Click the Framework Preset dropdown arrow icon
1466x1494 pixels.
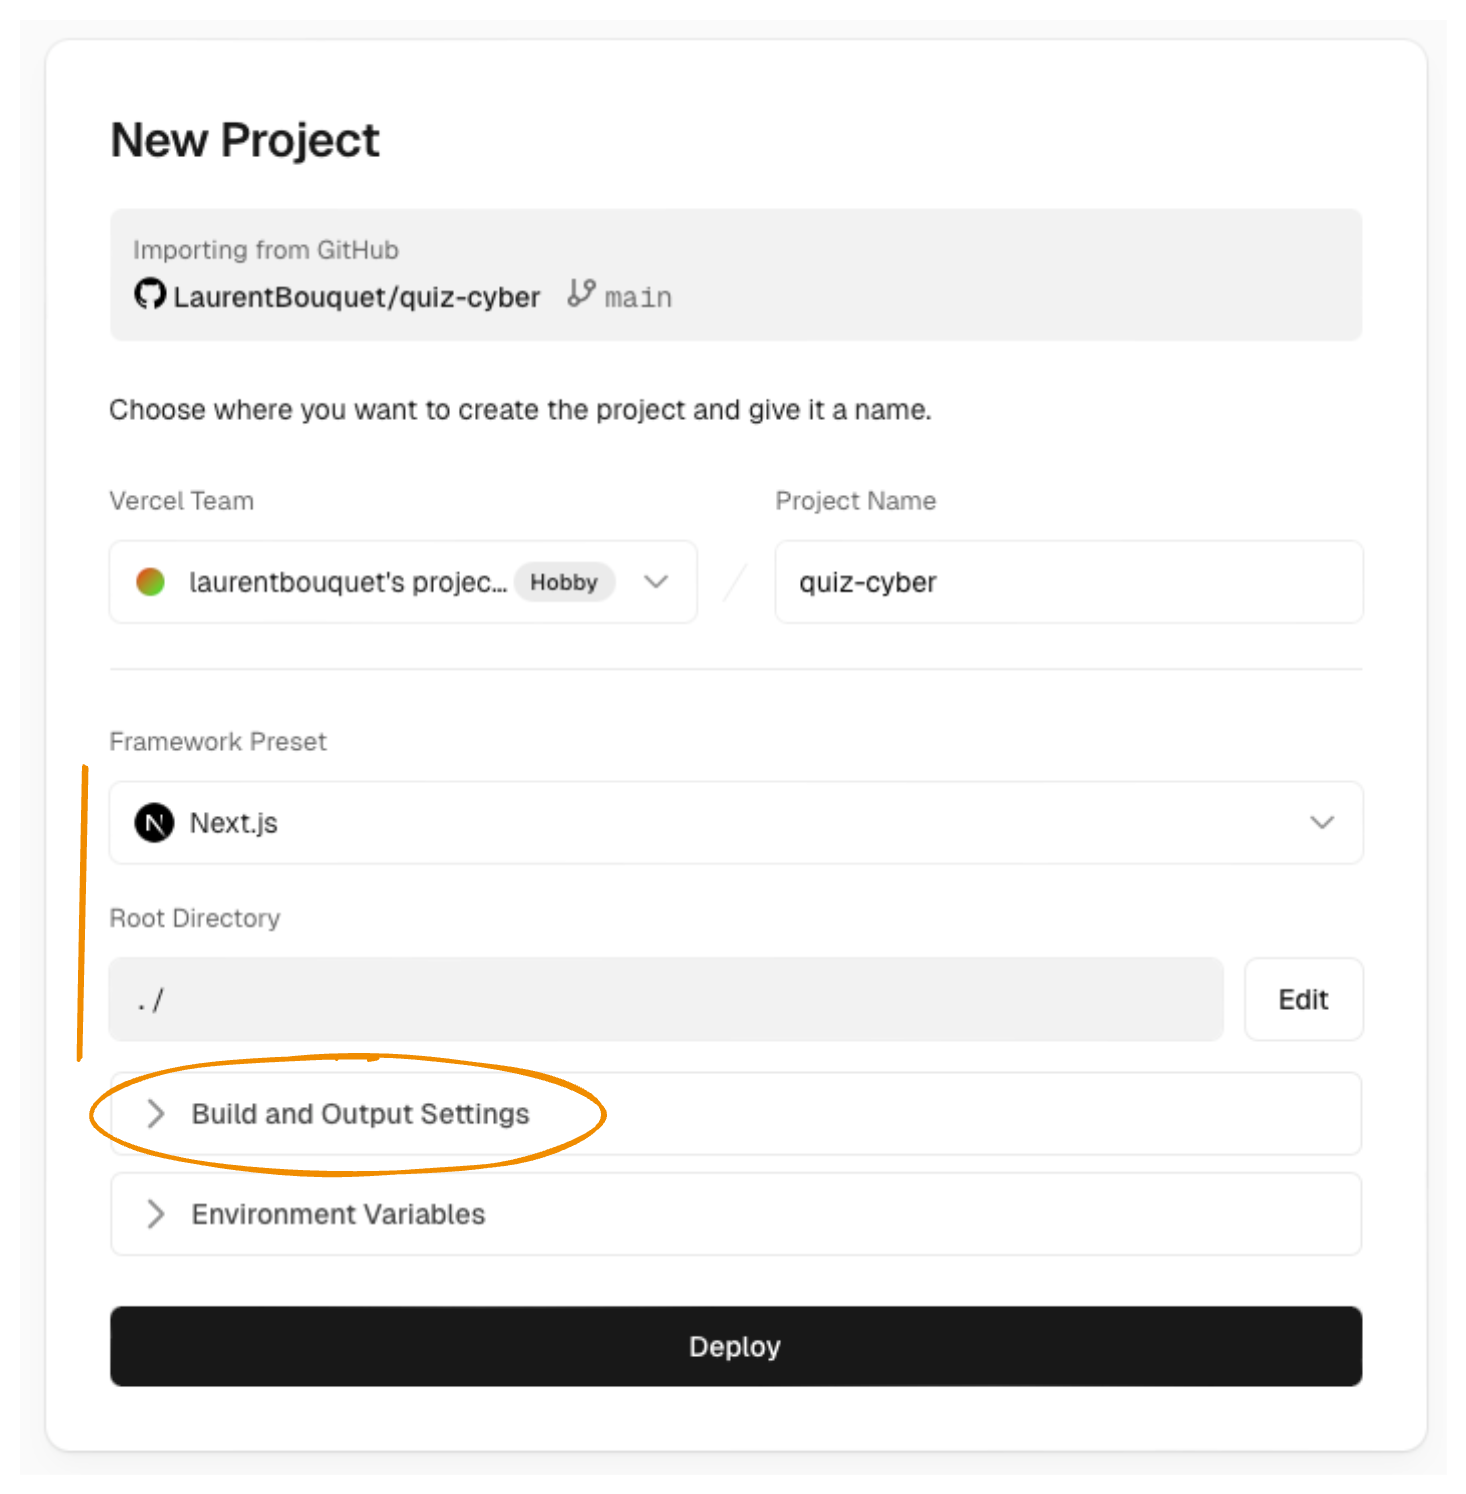(1322, 823)
